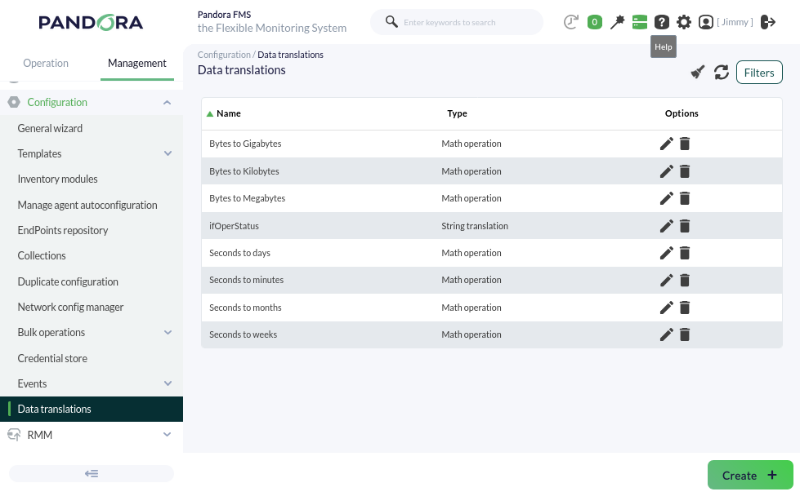Delete the Seconds to days translation
This screenshot has height=496, width=800.
[685, 253]
